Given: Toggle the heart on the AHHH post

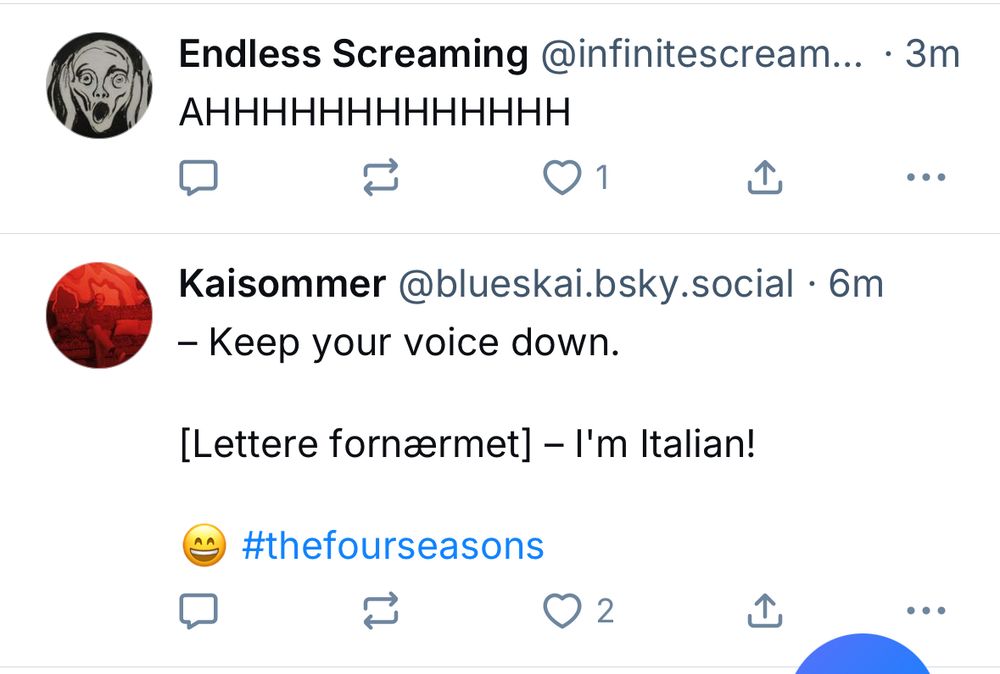Looking at the screenshot, I should click(x=563, y=176).
